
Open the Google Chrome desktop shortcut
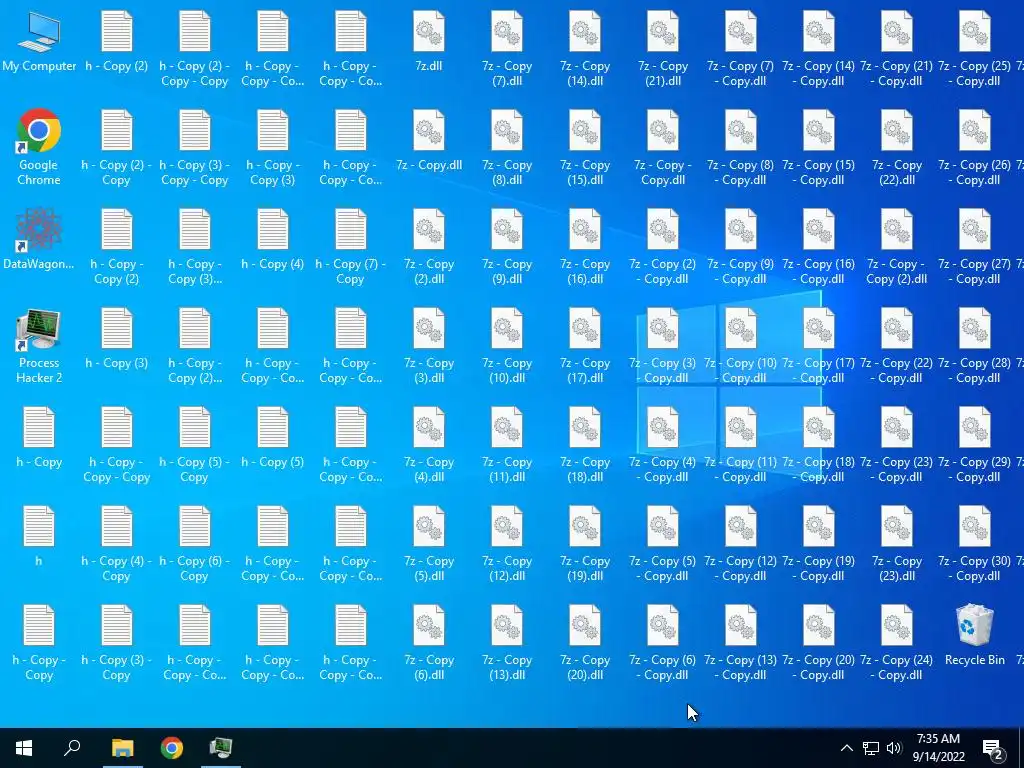39,148
